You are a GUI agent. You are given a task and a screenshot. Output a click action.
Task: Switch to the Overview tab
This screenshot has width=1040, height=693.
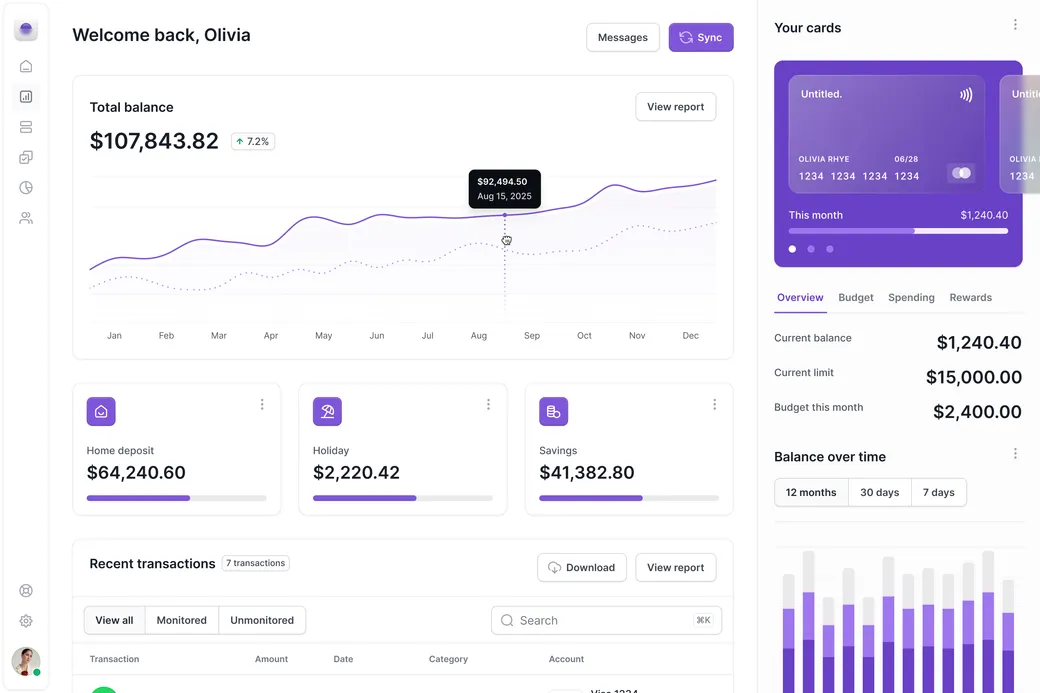pos(800,298)
